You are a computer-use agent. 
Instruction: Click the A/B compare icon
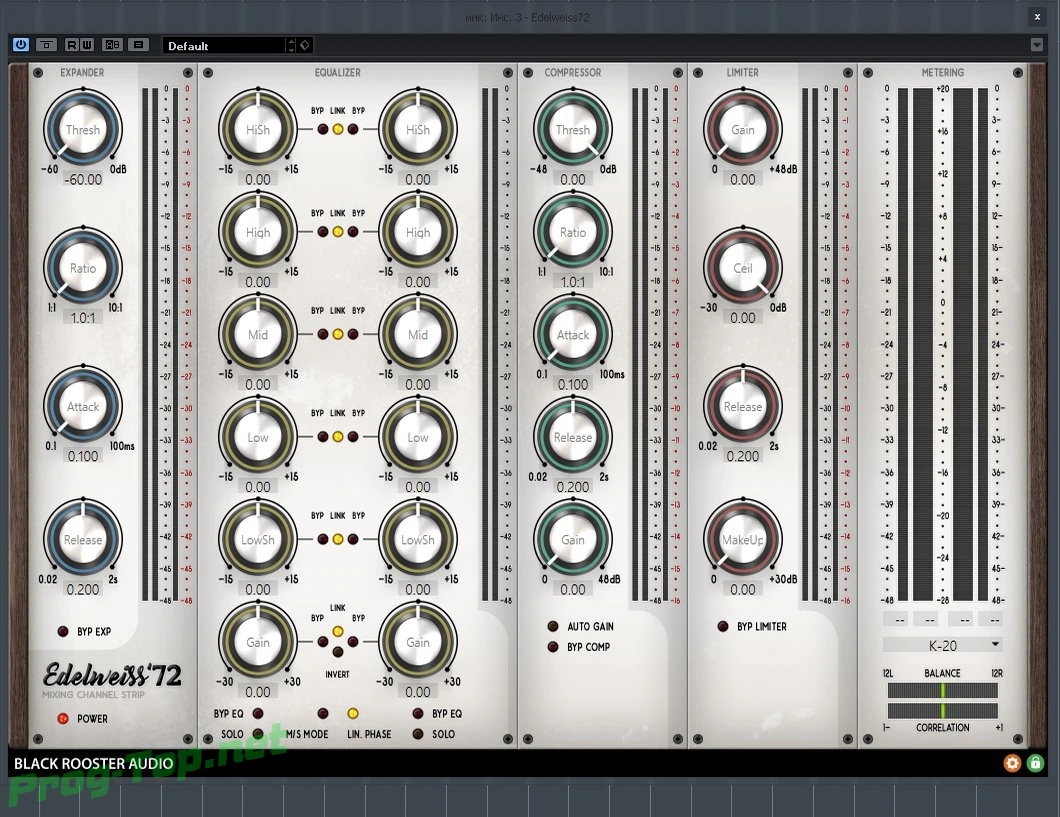tap(112, 45)
